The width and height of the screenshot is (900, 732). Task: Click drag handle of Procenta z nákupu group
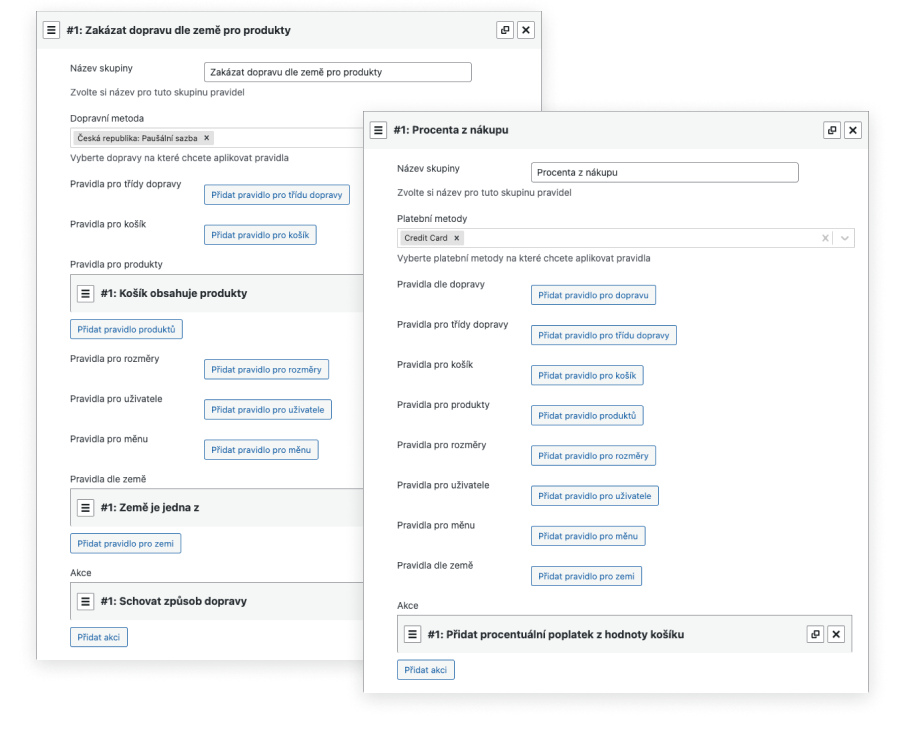(379, 130)
